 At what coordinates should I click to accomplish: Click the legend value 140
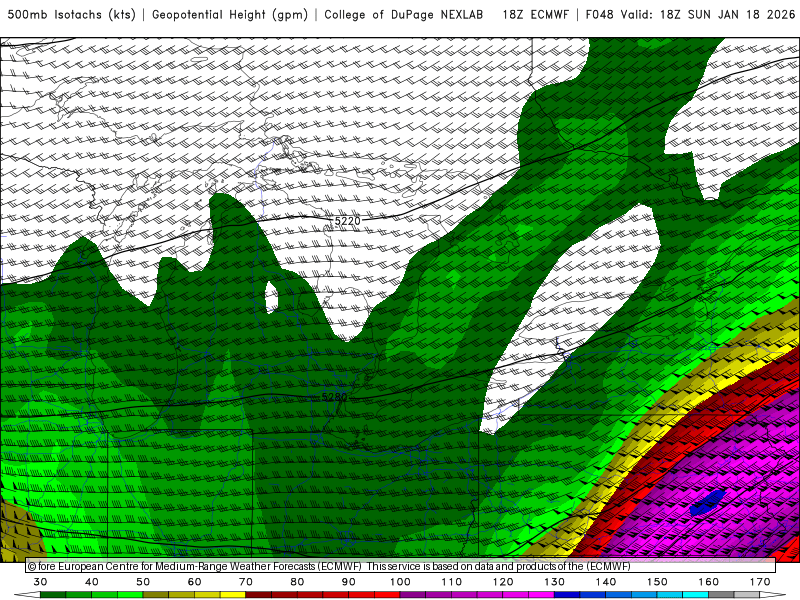606,582
